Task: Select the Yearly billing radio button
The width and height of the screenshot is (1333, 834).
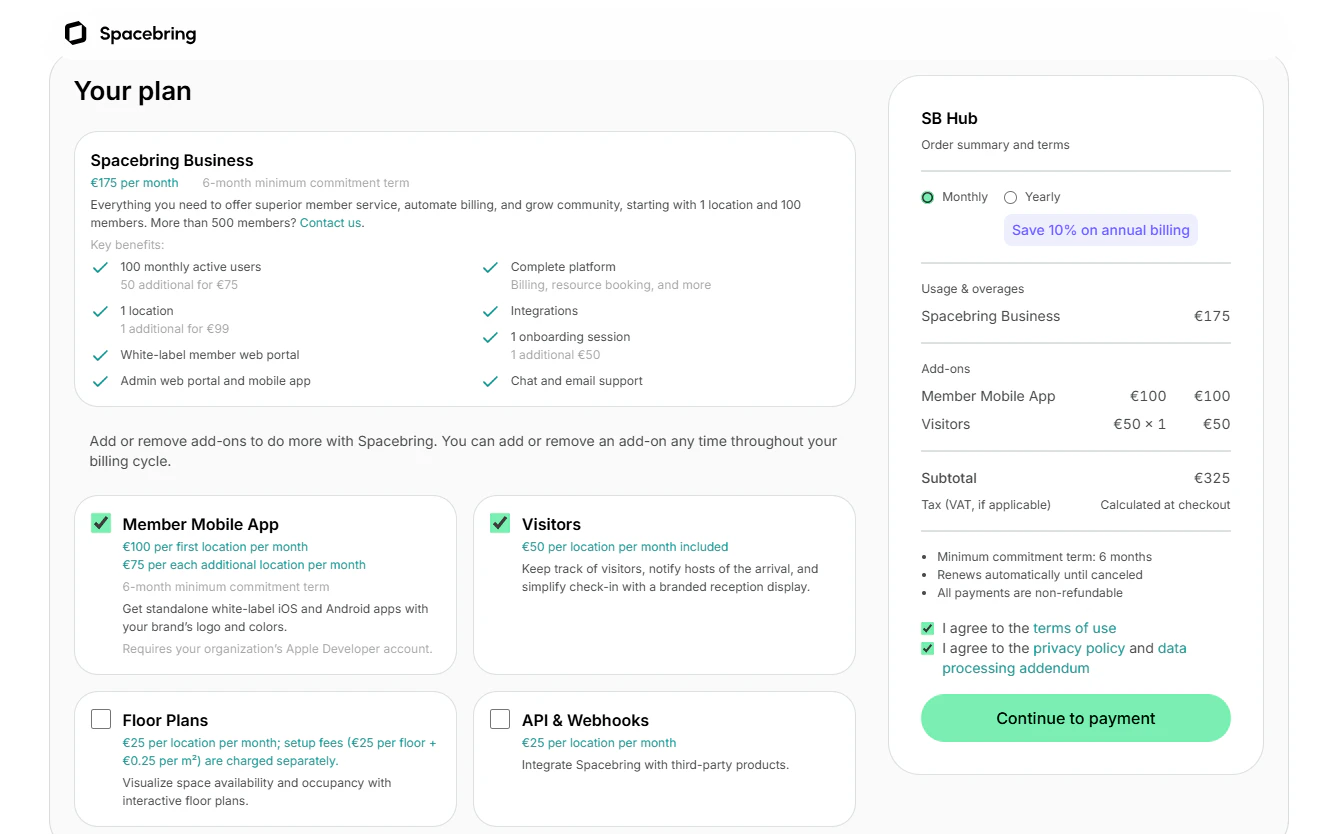Action: (1010, 197)
